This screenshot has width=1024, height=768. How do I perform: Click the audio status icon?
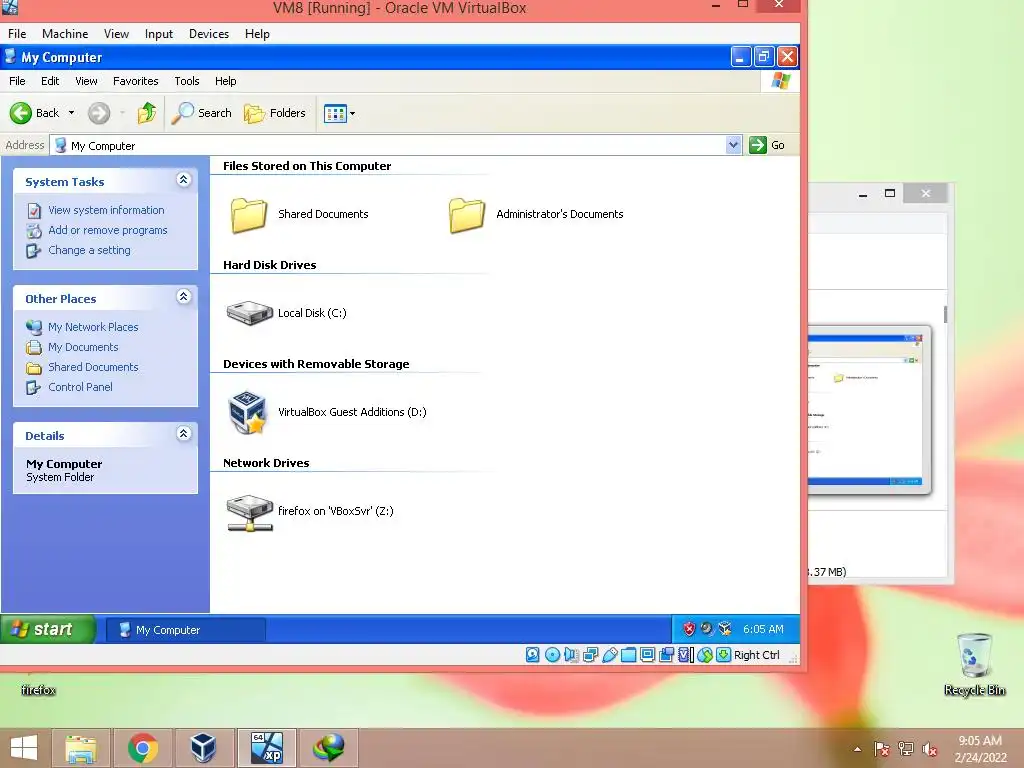pyautogui.click(x=571, y=655)
